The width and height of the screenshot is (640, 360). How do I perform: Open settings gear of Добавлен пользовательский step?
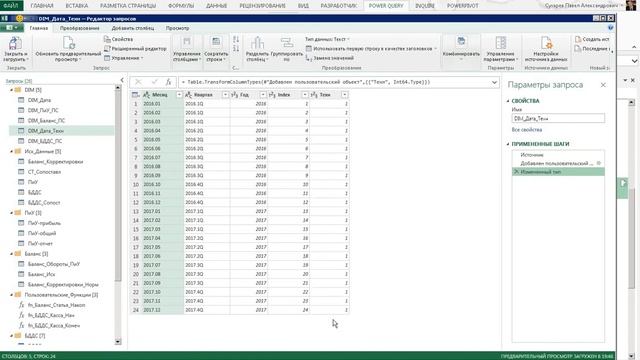599,163
